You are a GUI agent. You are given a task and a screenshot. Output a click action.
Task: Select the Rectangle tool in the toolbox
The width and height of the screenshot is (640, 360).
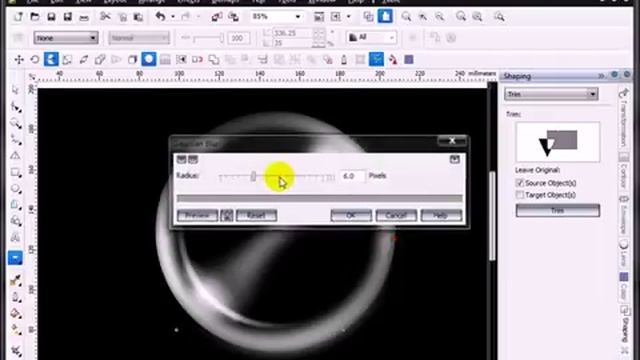coord(16,172)
